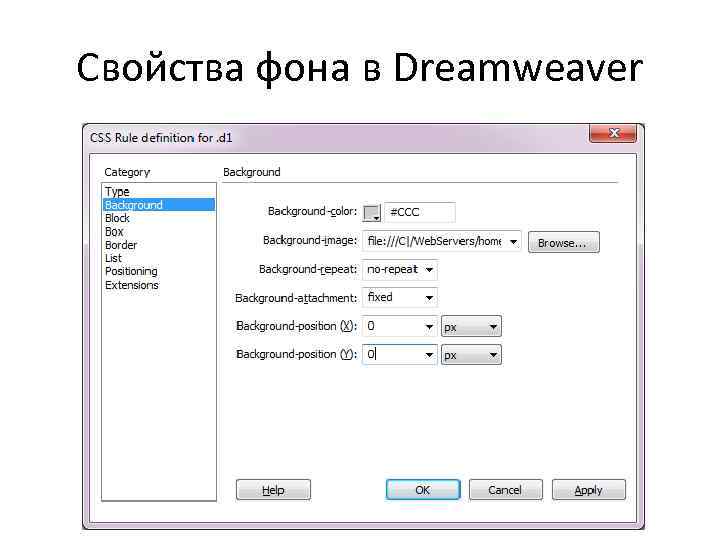Open px unit dropdown for position Y
720x540 pixels.
pos(471,355)
